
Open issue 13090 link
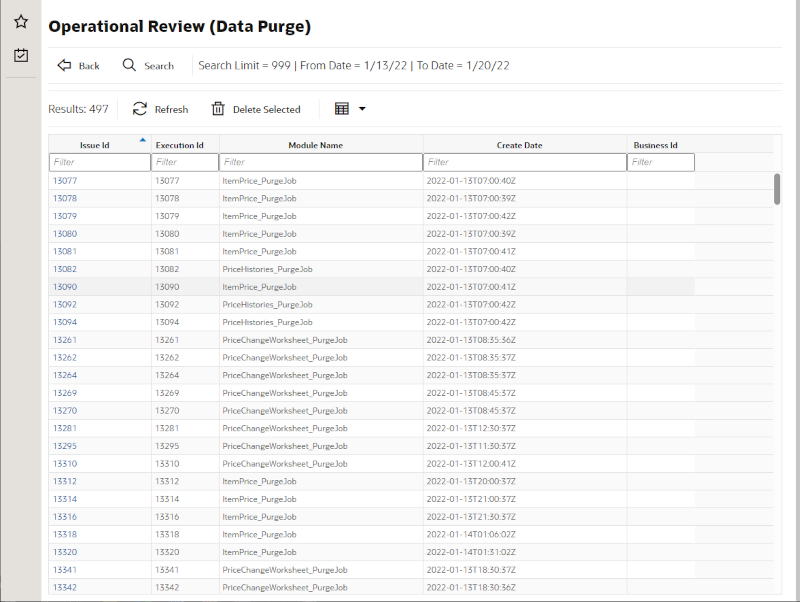pyautogui.click(x=65, y=287)
